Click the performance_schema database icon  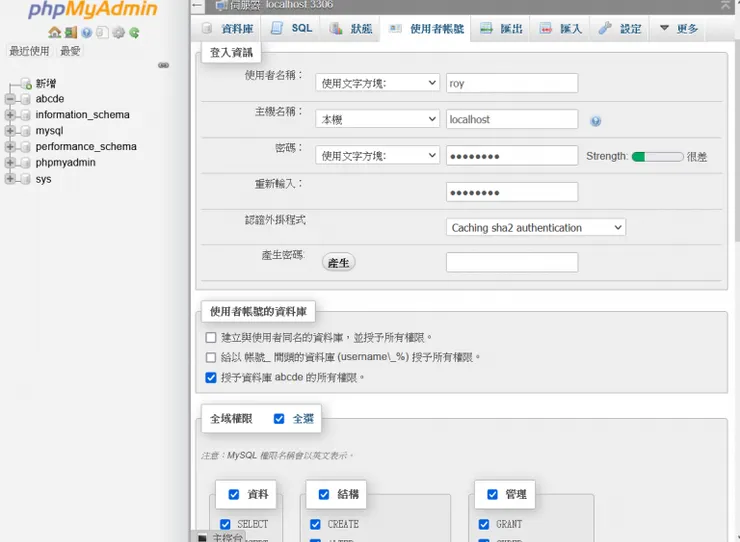tap(26, 147)
